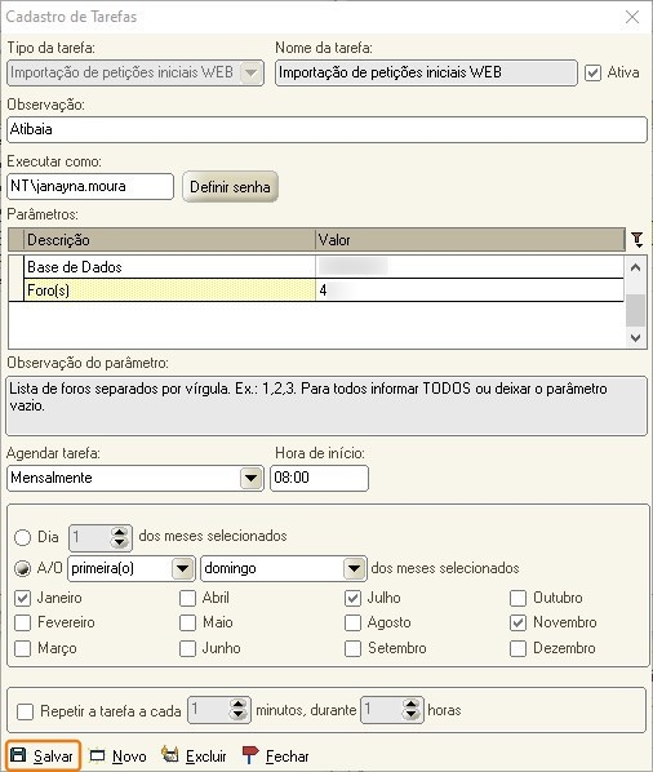Click the Excluir delete icon
This screenshot has width=653, height=772.
click(x=170, y=754)
